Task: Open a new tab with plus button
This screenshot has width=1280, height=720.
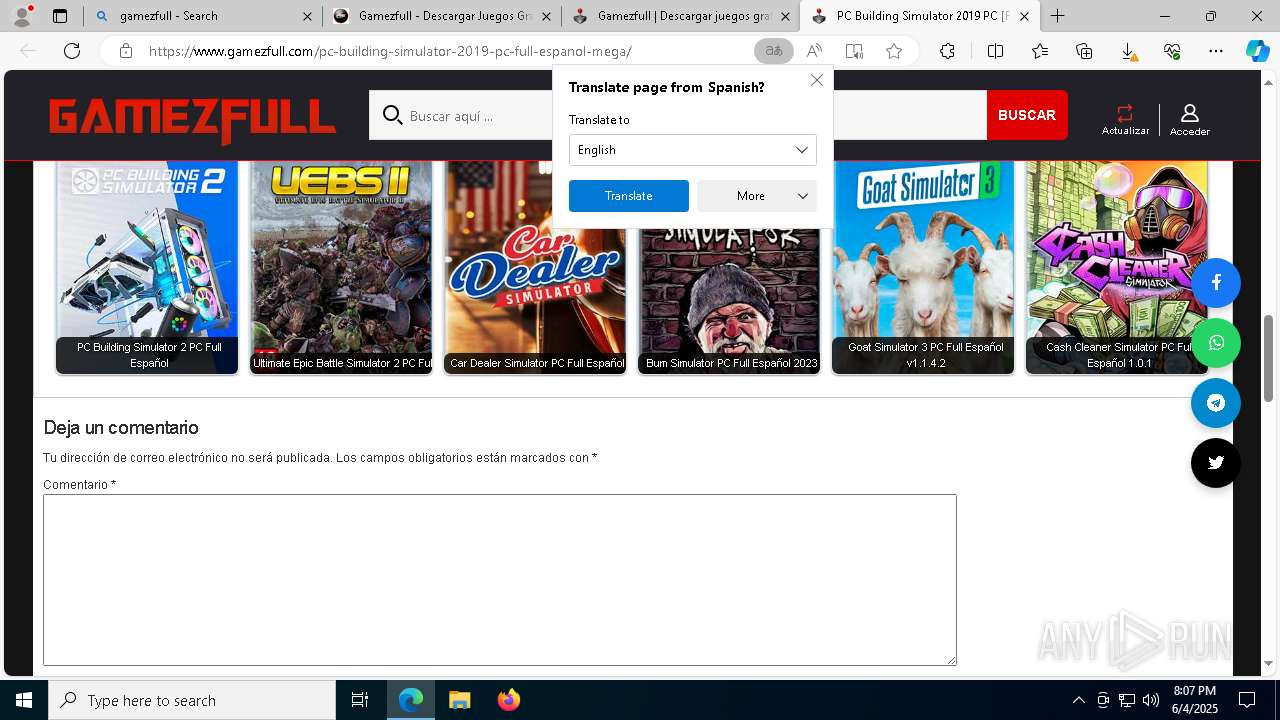Action: 1057,16
